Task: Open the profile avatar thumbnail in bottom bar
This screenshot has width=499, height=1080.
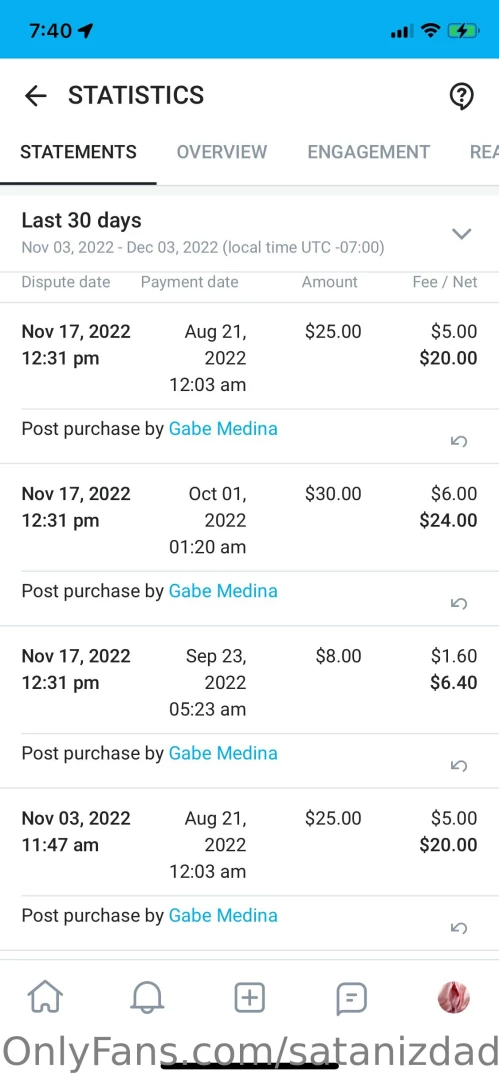Action: [x=454, y=997]
